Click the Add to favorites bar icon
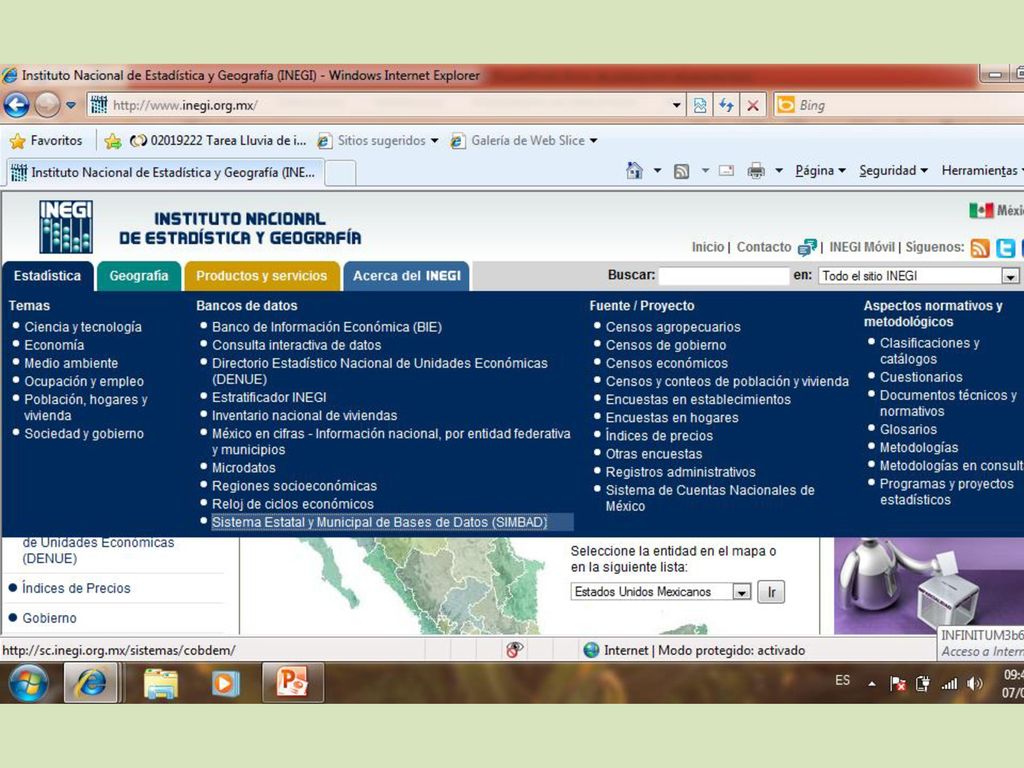 [113, 140]
